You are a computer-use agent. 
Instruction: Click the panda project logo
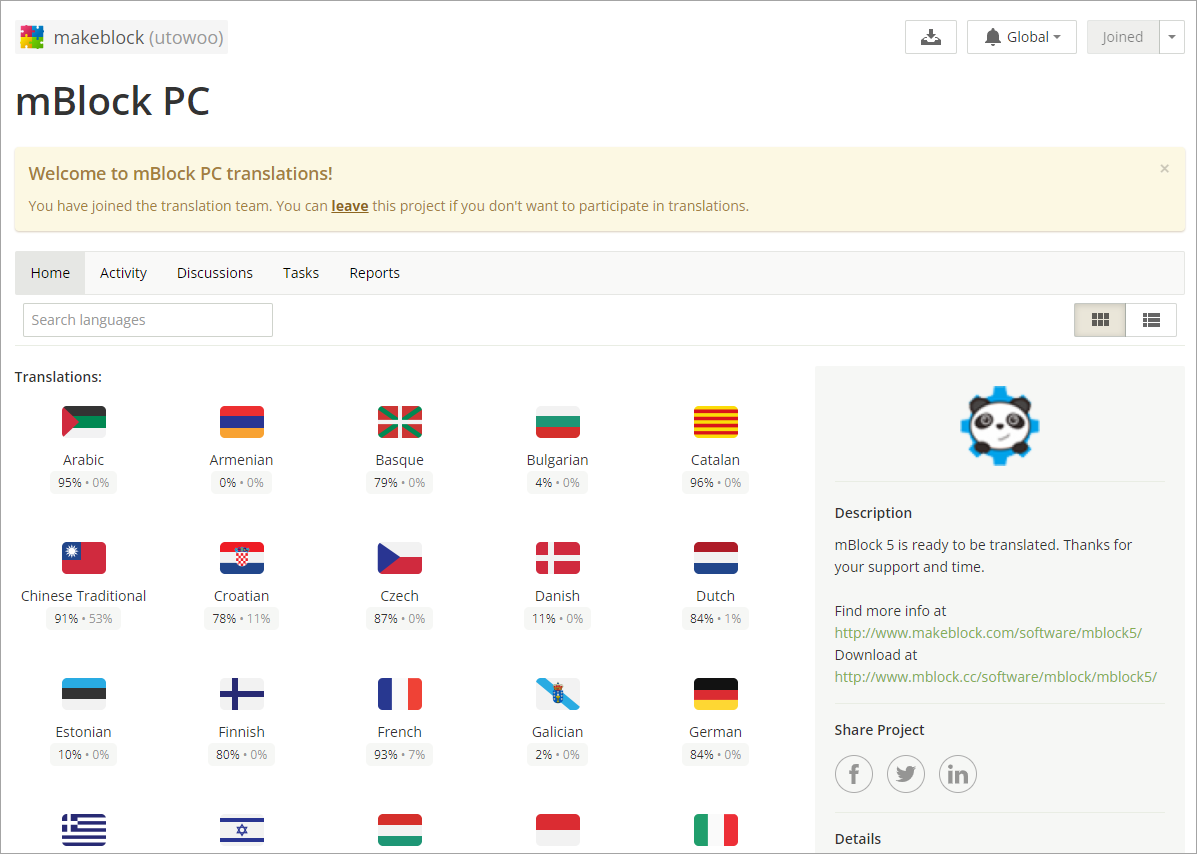pos(999,426)
